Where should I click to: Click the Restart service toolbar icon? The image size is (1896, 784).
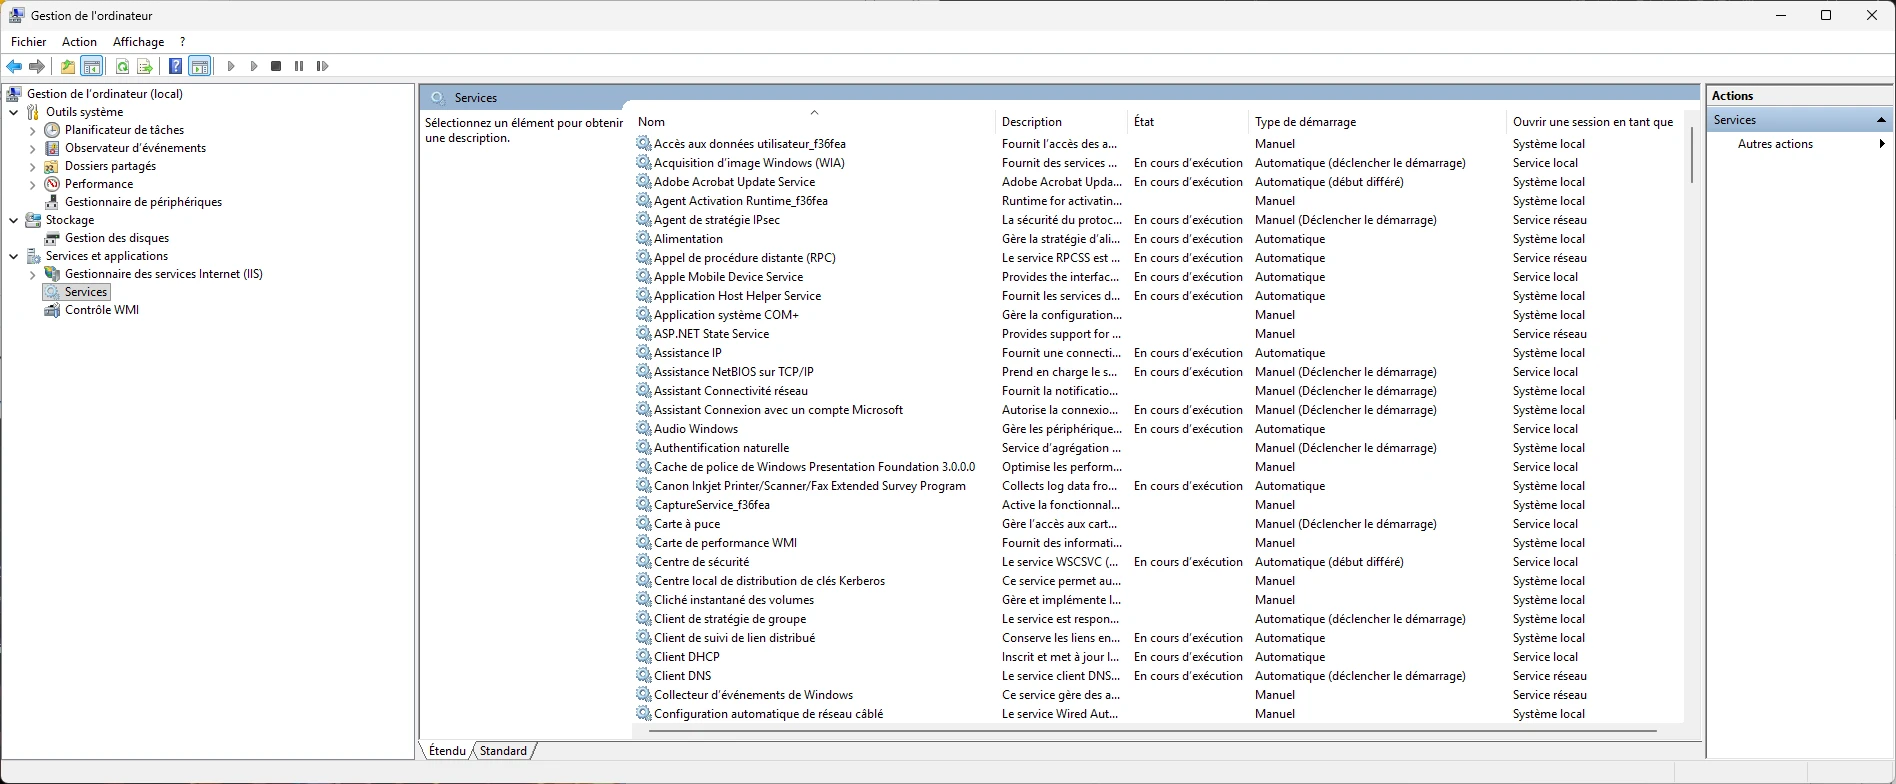coord(322,66)
